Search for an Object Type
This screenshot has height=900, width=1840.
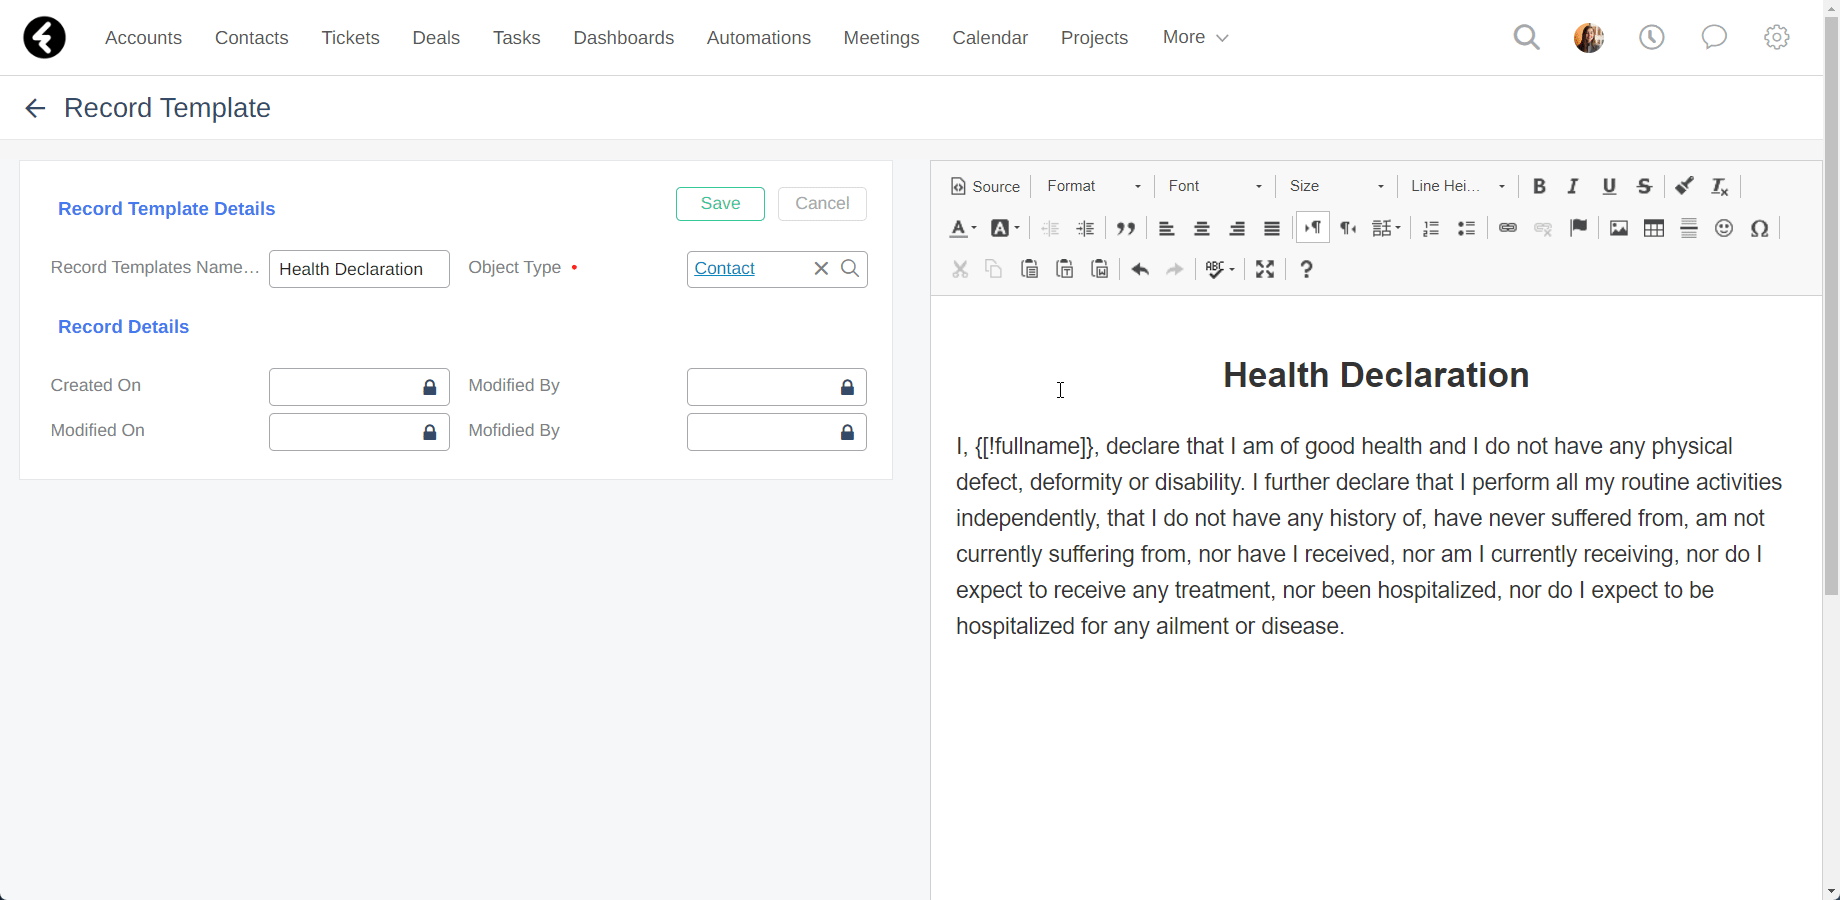tap(850, 268)
